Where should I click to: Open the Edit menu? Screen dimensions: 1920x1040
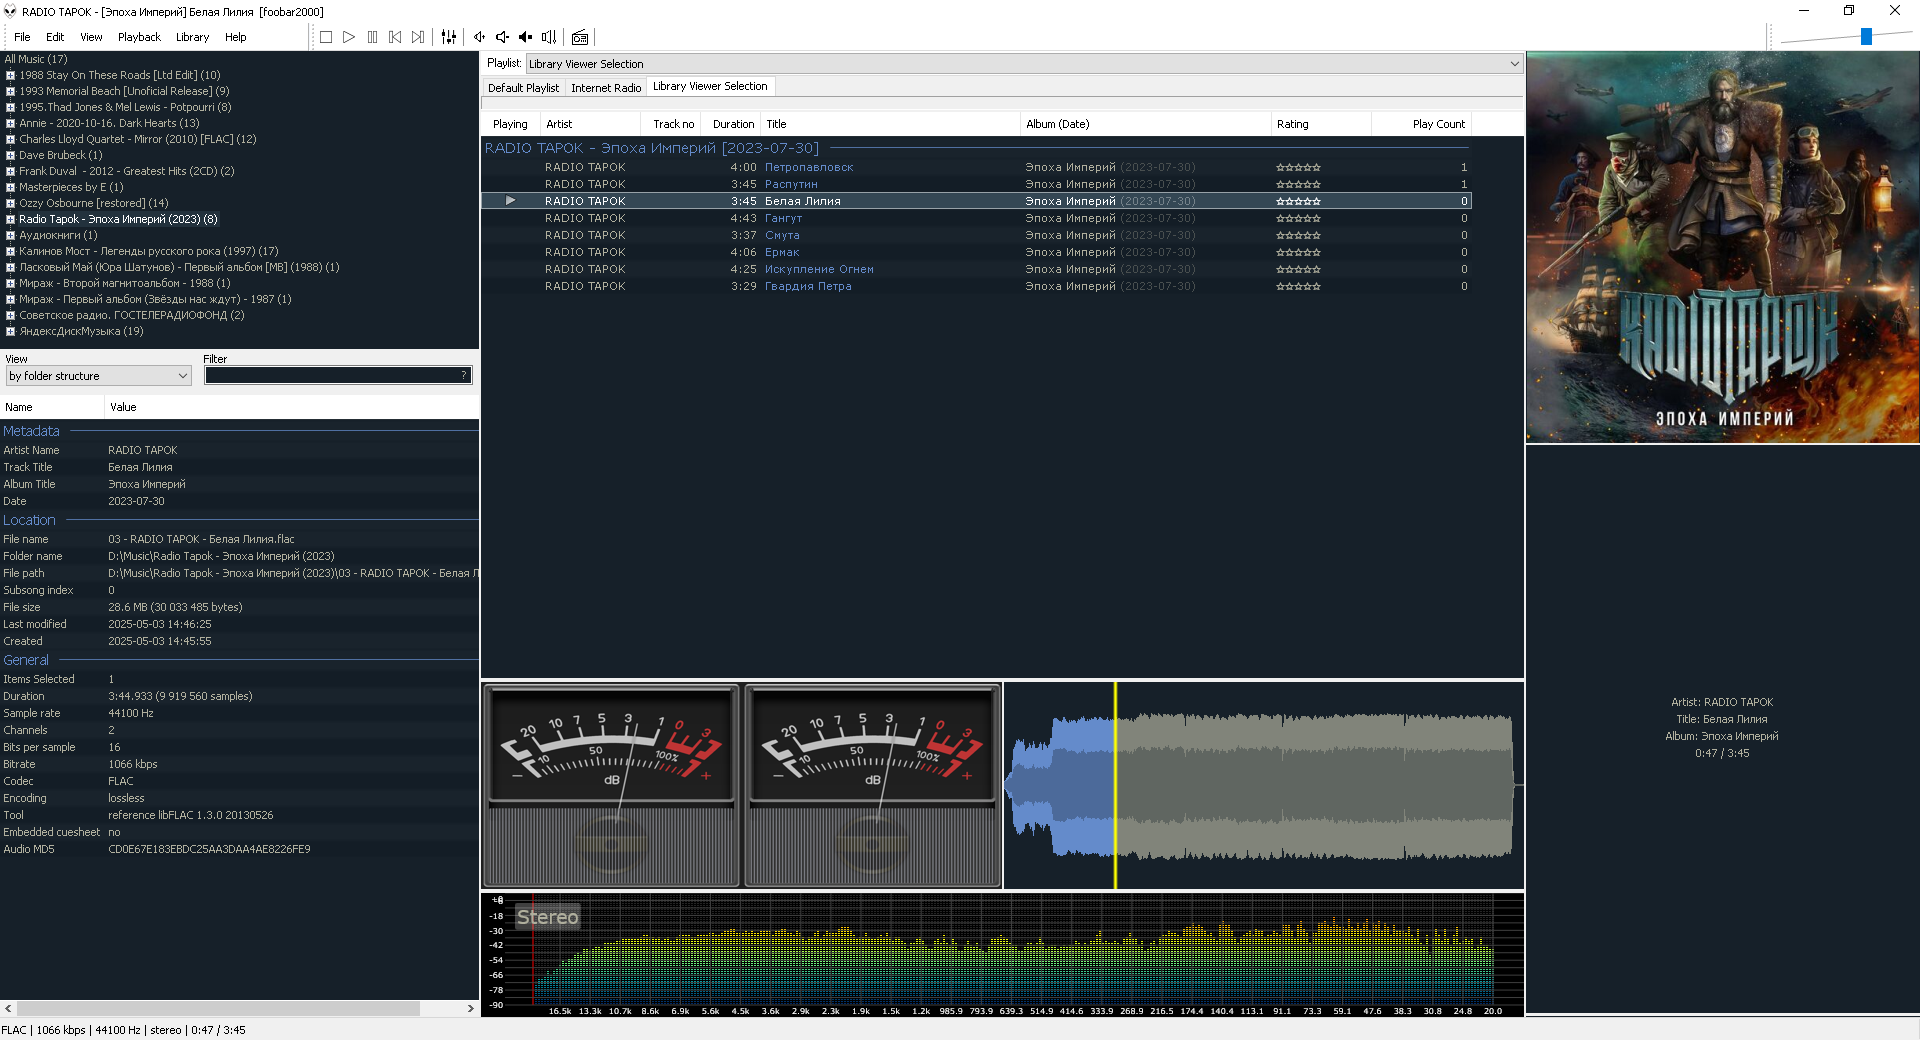(55, 37)
